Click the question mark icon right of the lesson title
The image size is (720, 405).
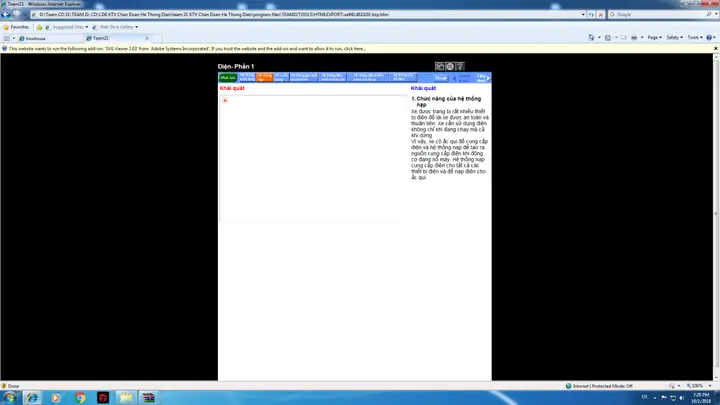[x=460, y=67]
